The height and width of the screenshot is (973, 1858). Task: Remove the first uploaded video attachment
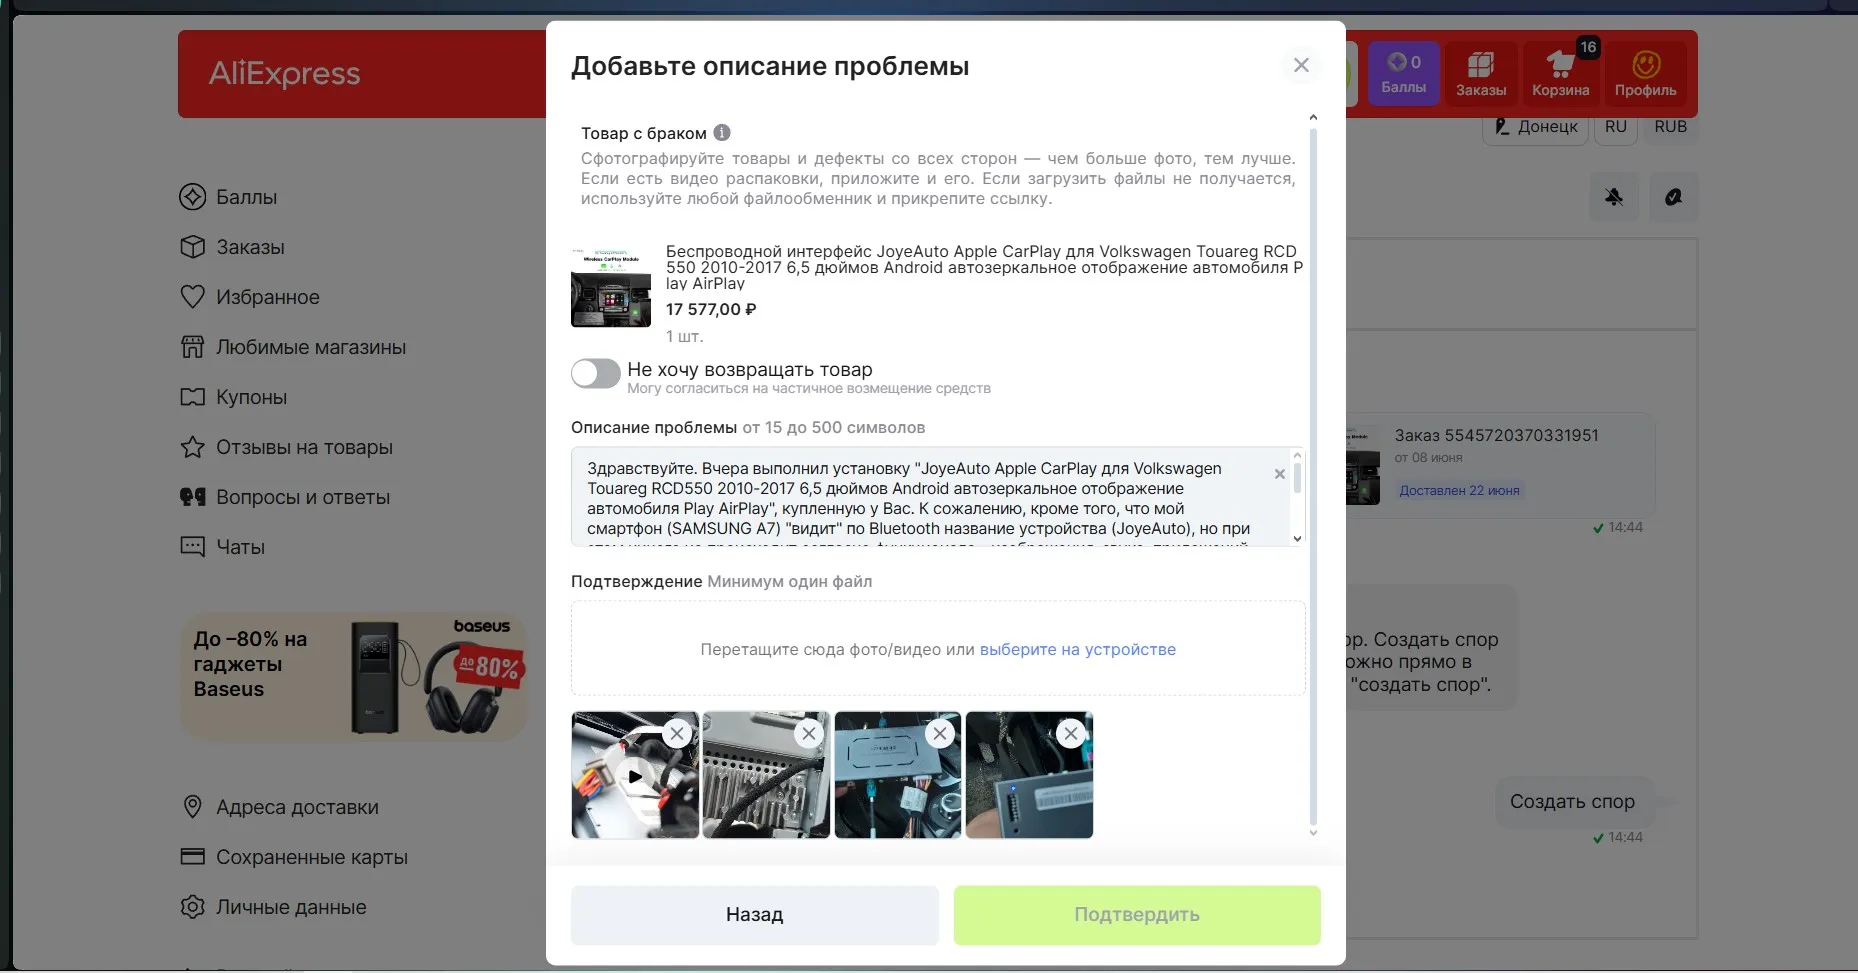677,734
